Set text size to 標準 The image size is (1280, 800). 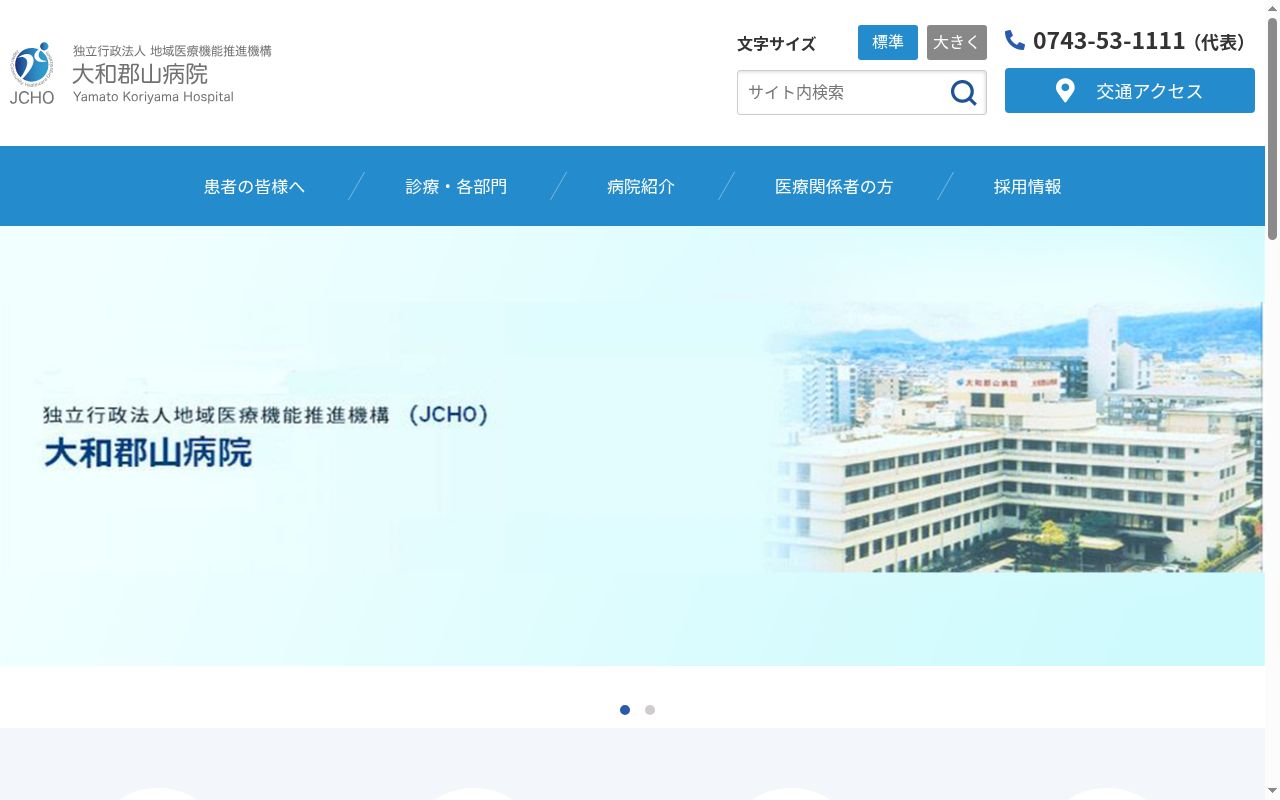[x=888, y=42]
